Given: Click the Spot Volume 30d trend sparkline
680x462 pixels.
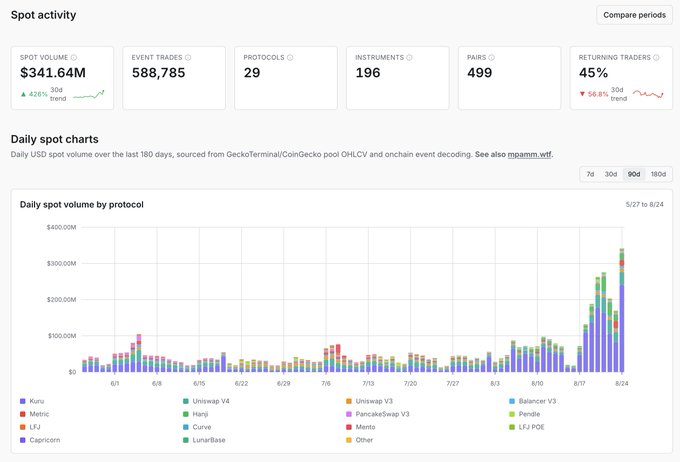Looking at the screenshot, I should click(x=88, y=94).
